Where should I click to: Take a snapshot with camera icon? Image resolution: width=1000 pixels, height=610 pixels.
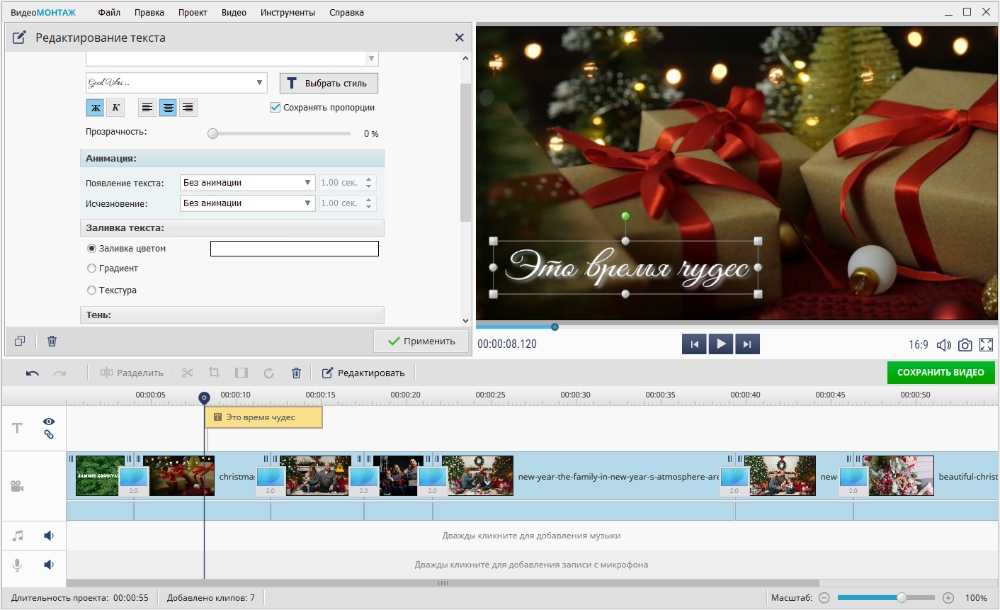click(965, 345)
